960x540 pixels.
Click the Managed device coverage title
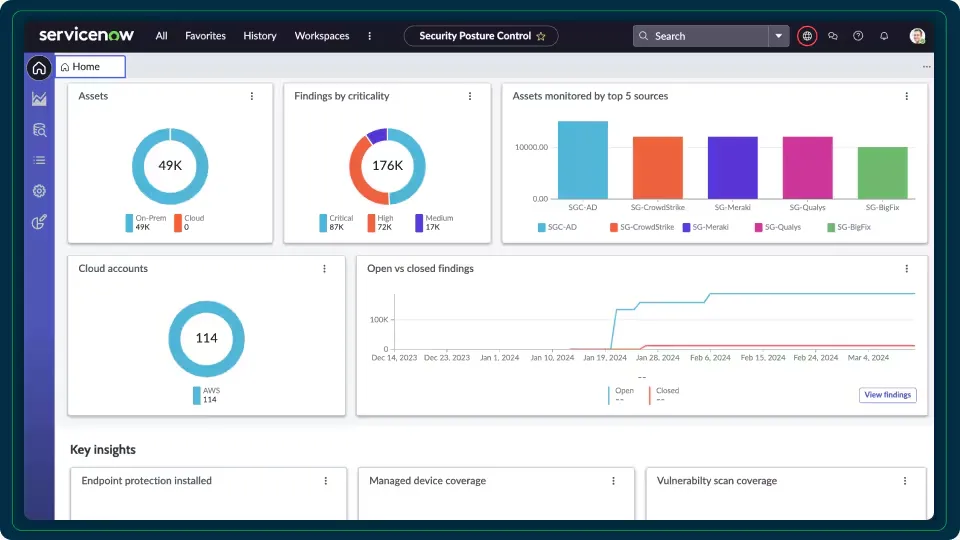[x=427, y=481]
